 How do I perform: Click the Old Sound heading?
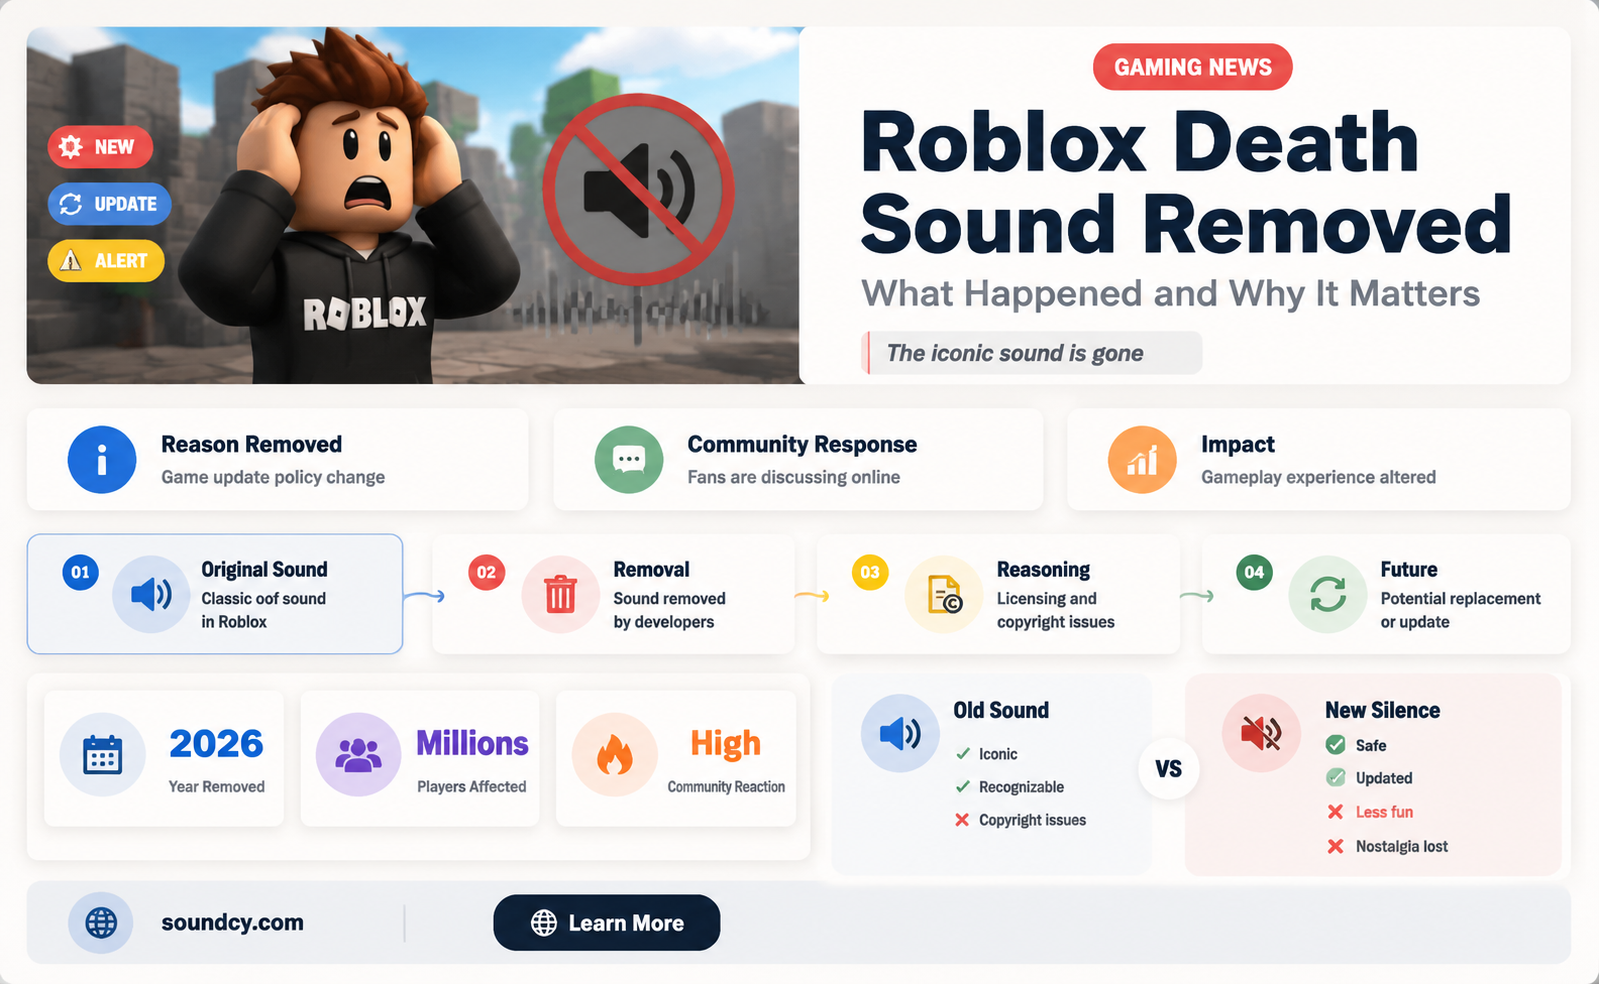1001,710
